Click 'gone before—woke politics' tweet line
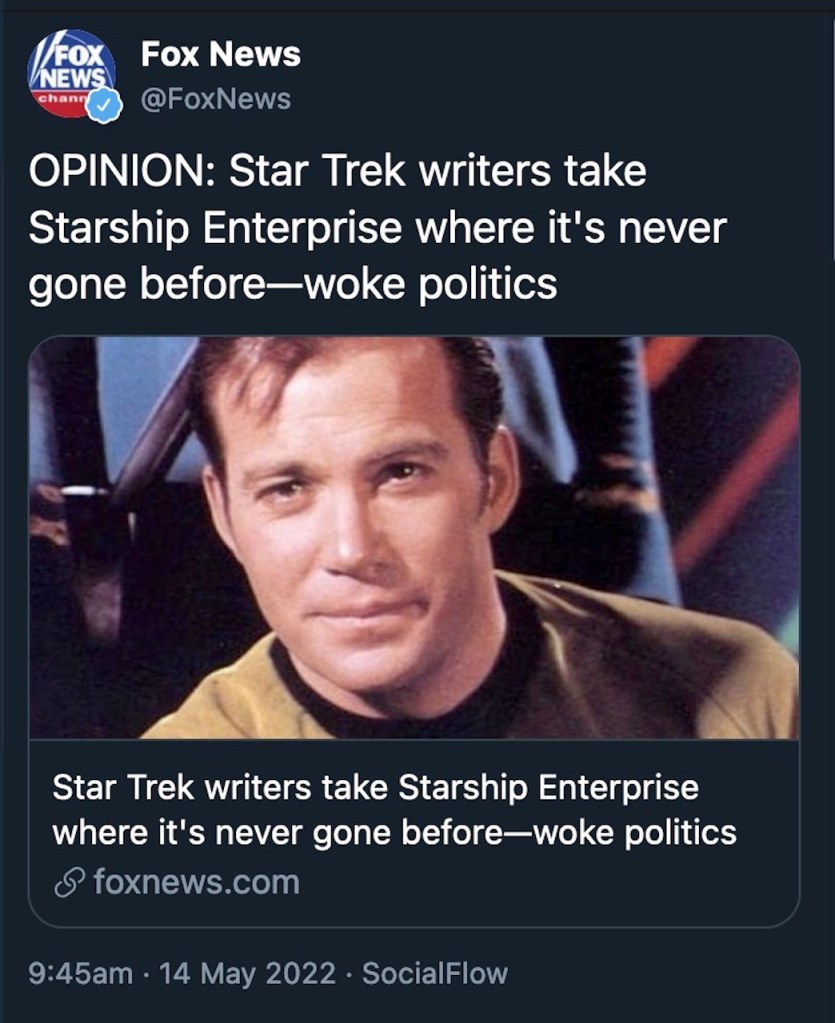835x1023 pixels. point(292,284)
